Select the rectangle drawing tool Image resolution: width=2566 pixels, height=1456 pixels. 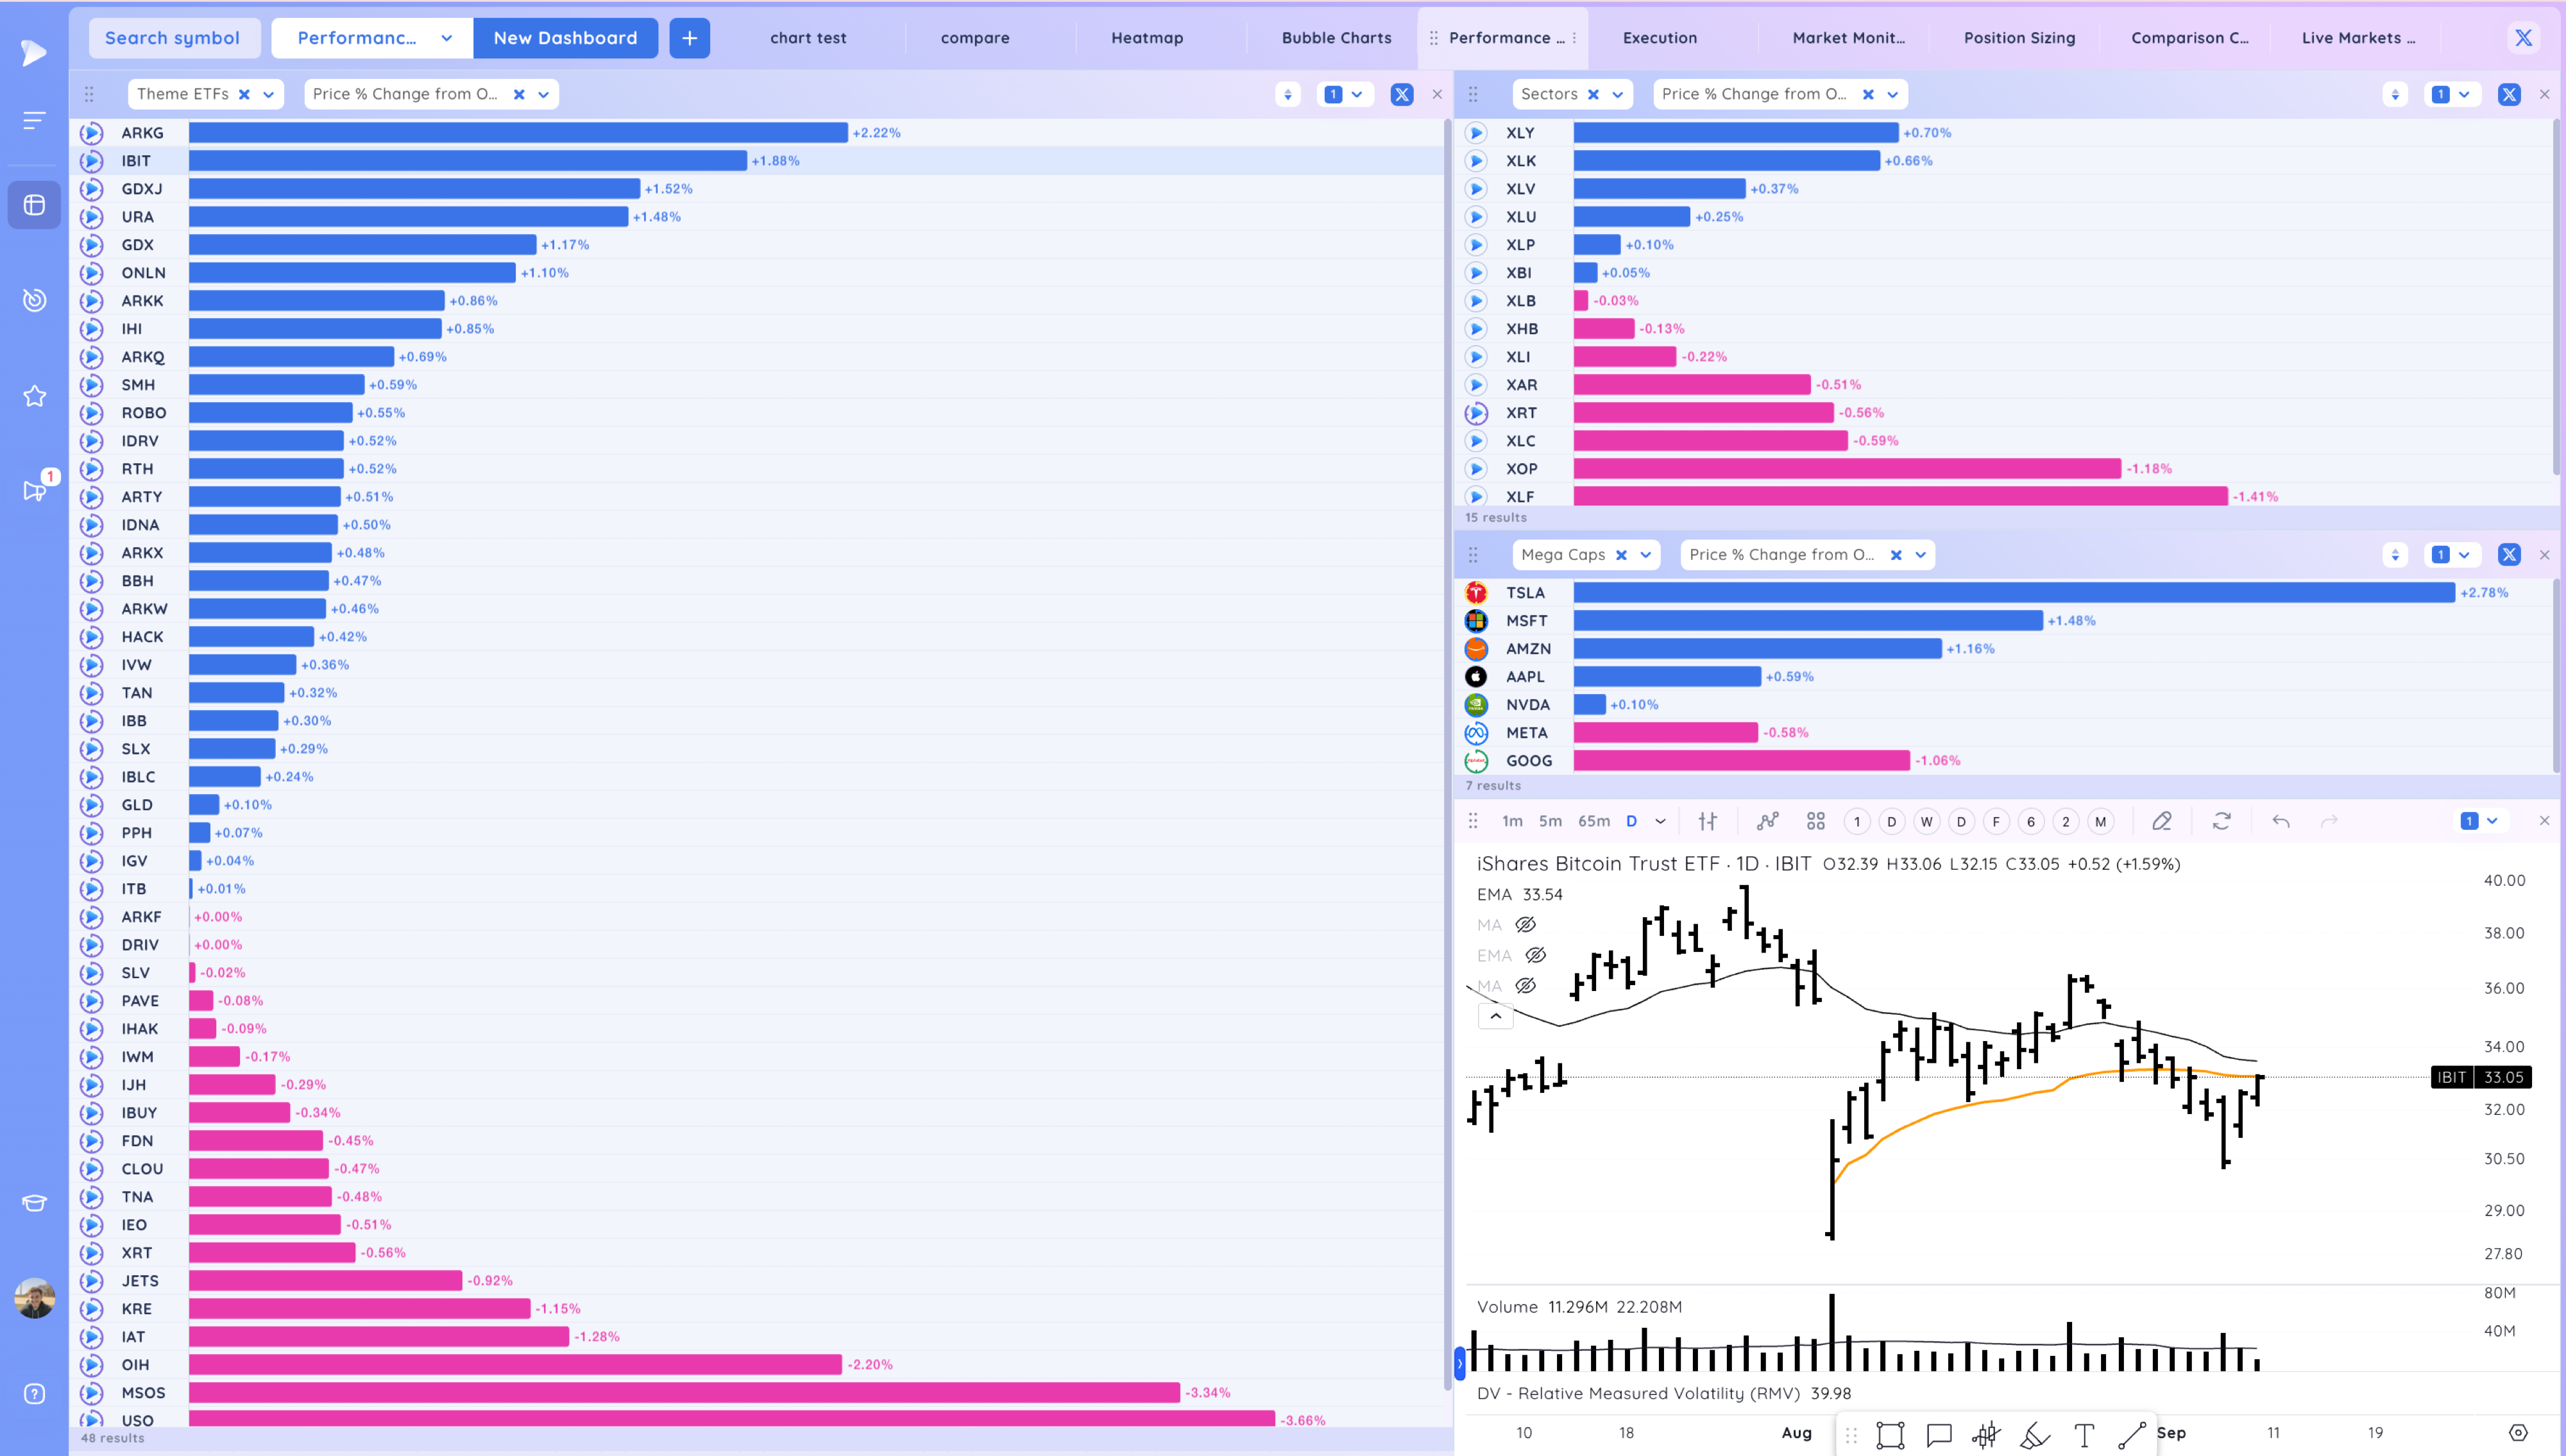click(x=1890, y=1435)
